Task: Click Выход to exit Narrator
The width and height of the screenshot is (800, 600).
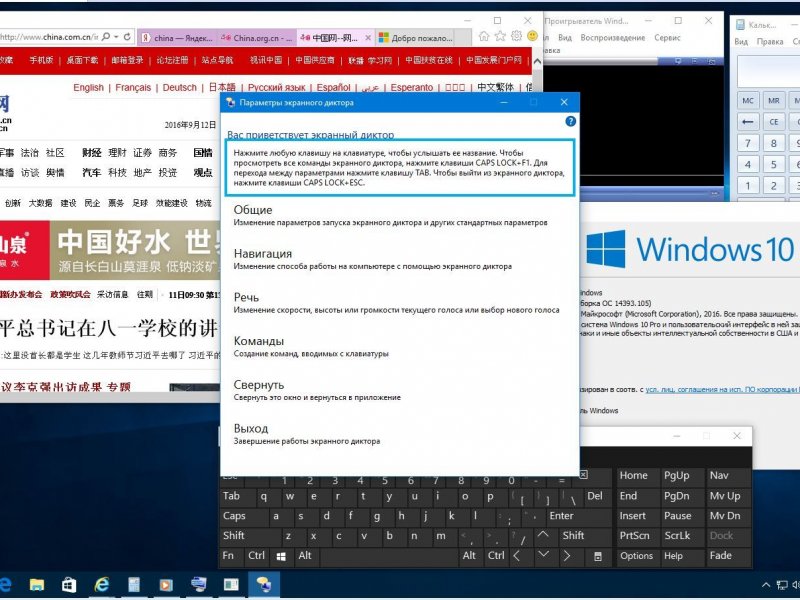Action: (307, 434)
